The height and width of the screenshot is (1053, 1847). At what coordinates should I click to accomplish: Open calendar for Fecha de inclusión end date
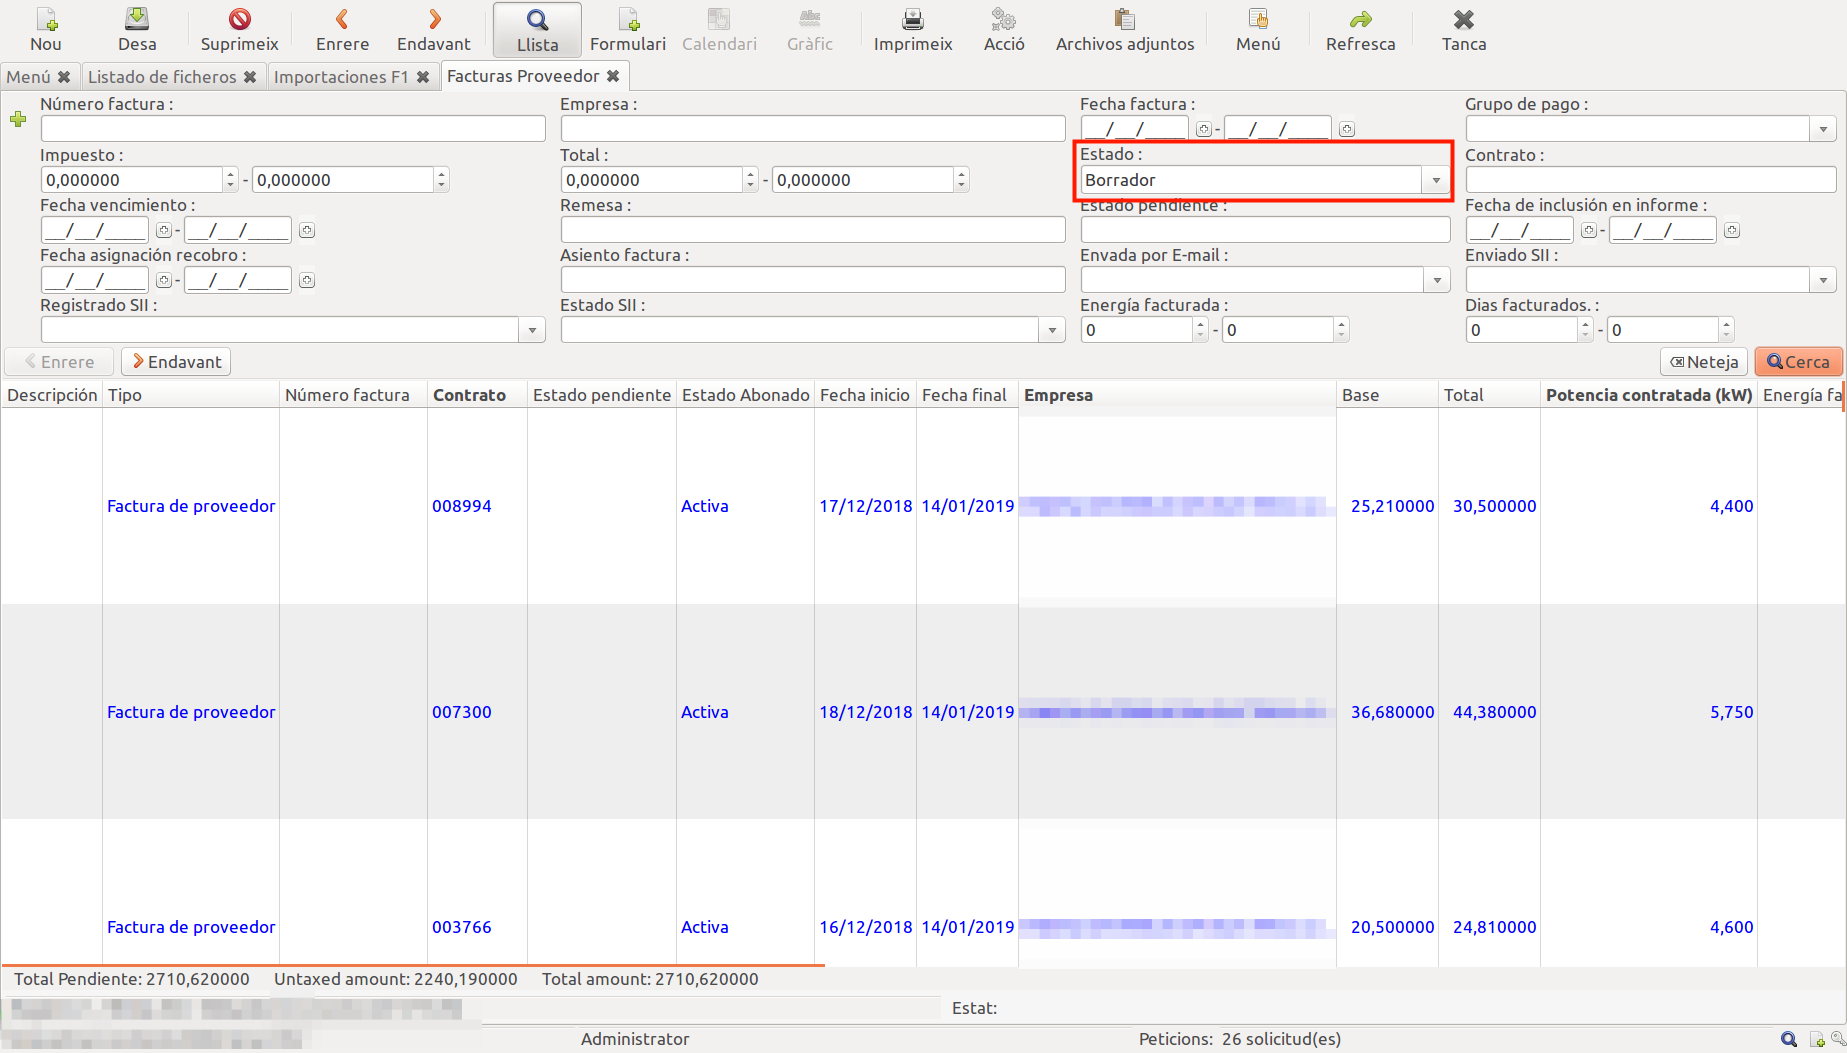1732,230
